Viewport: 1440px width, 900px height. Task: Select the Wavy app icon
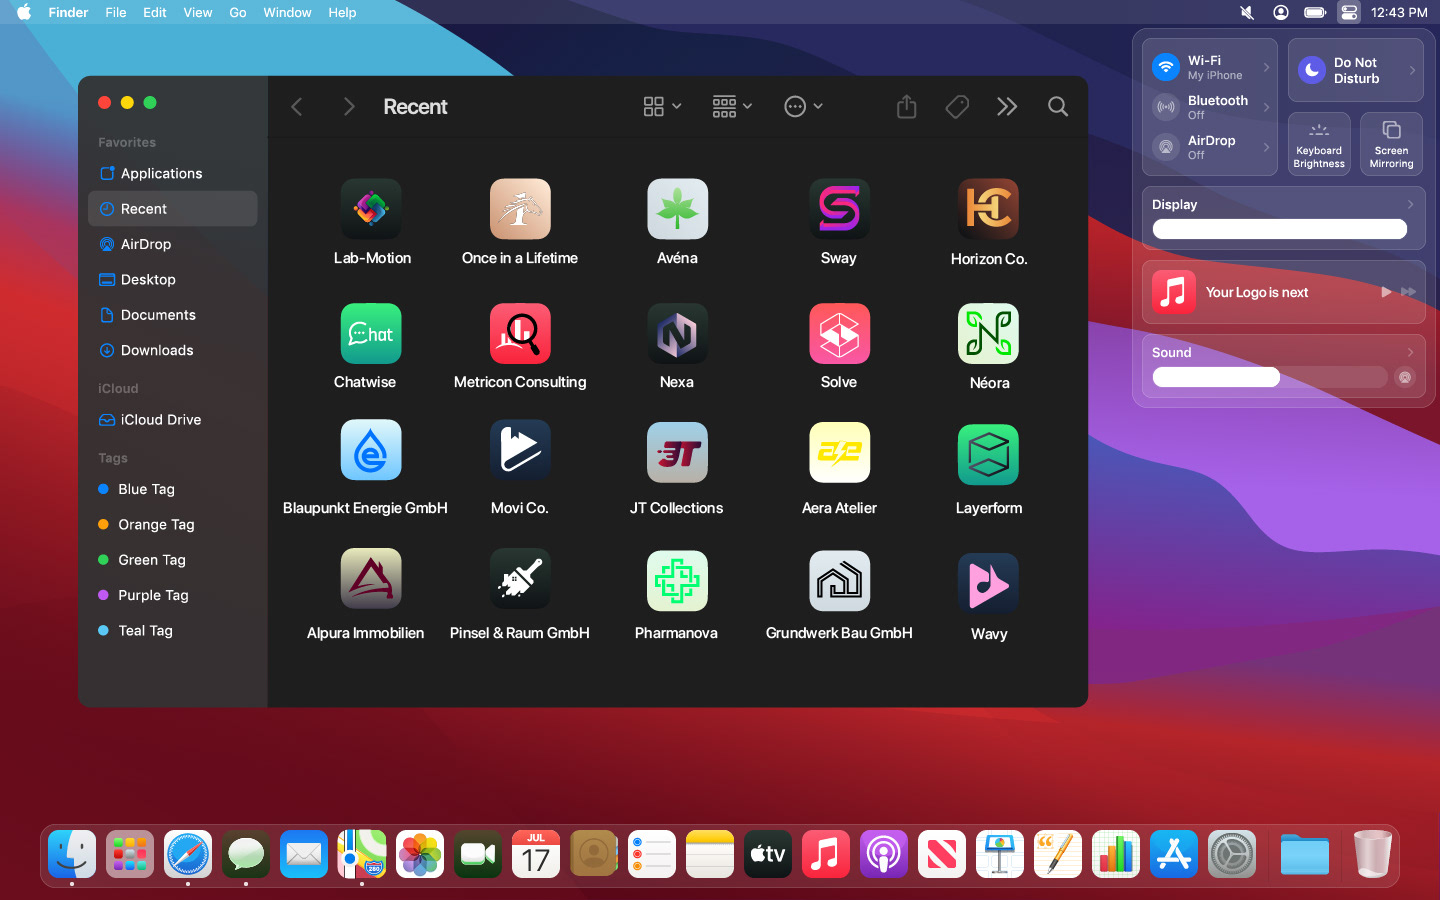point(989,583)
